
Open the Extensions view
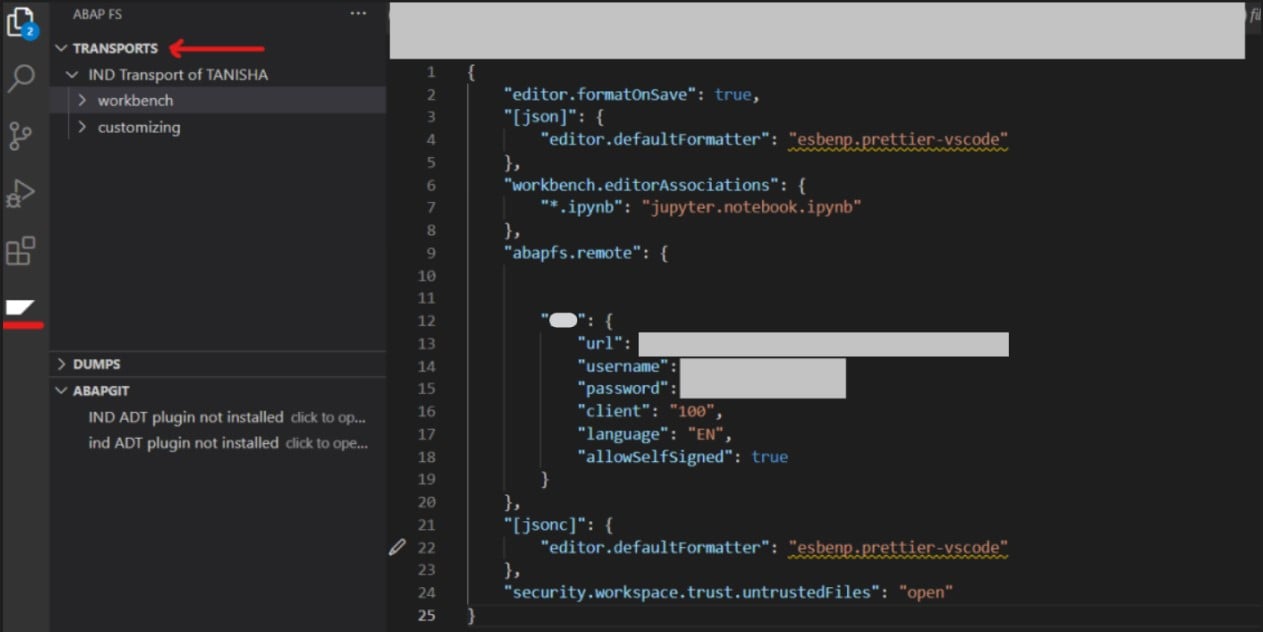pos(23,251)
